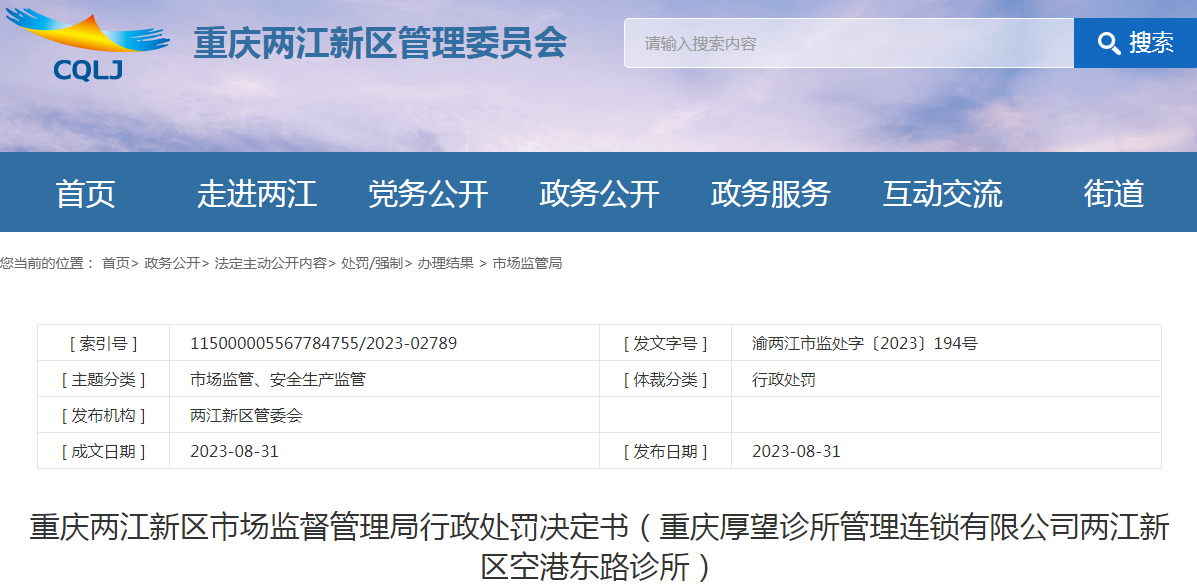Click the magnifying glass search icon
Screen dimensions: 1197x585
tap(1108, 43)
